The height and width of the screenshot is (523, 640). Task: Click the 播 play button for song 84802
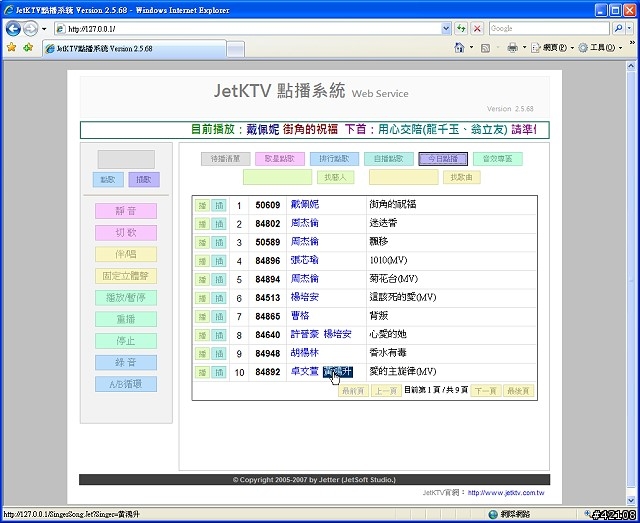coord(202,224)
